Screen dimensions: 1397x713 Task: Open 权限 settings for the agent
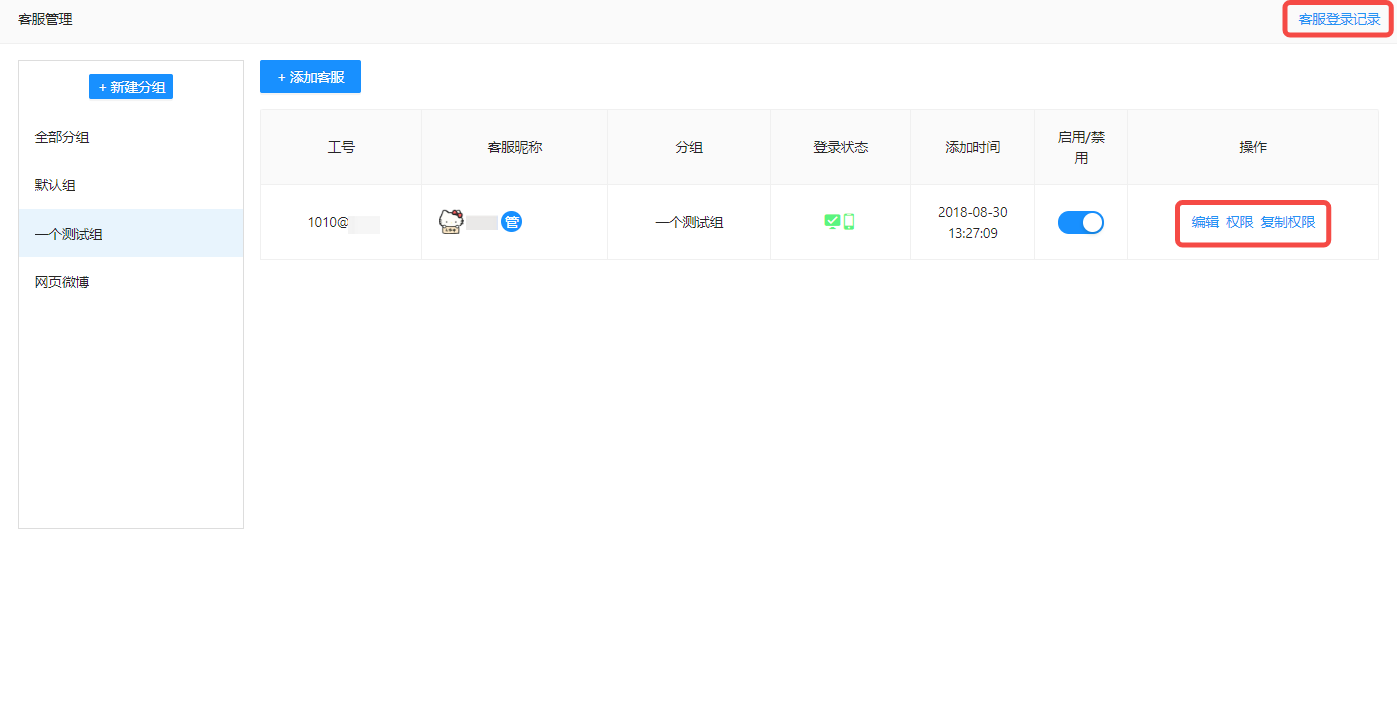1240,222
